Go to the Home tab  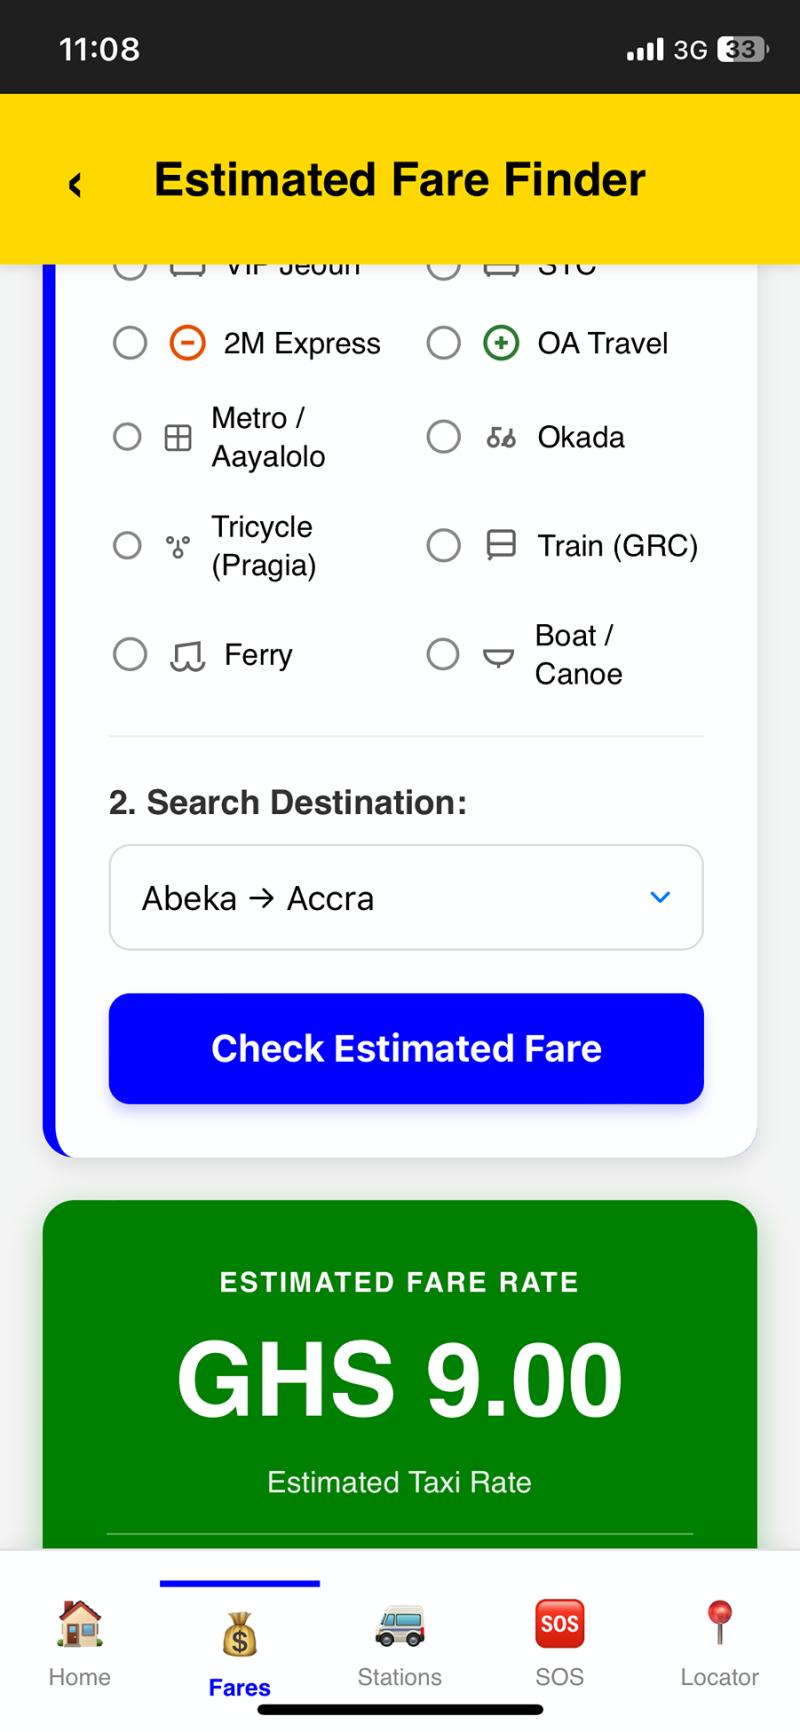tap(80, 1646)
